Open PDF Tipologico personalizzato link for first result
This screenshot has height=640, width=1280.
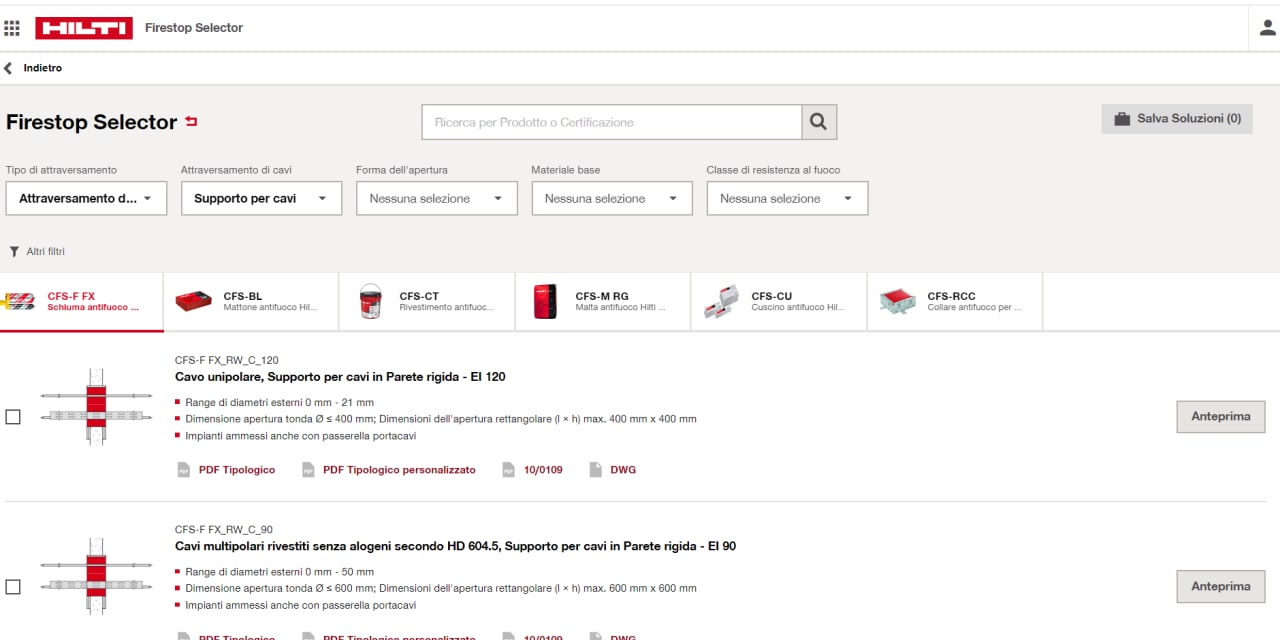(398, 470)
